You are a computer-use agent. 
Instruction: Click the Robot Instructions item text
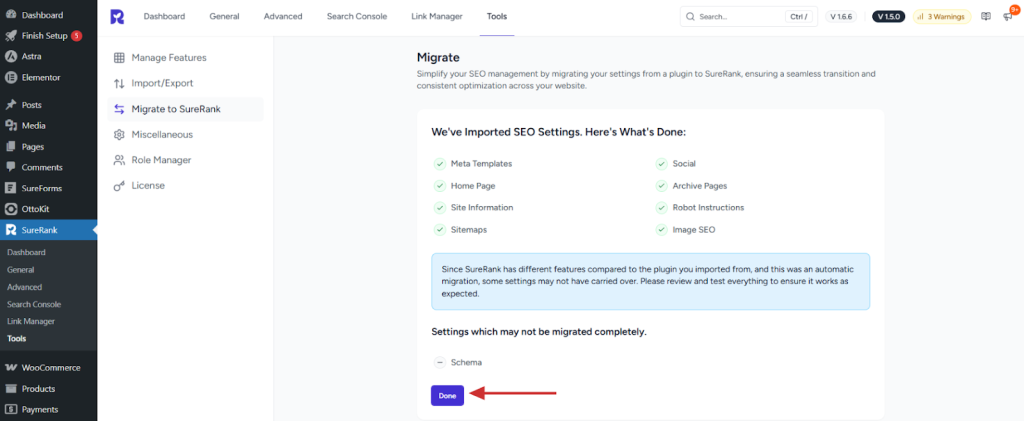pyautogui.click(x=708, y=208)
